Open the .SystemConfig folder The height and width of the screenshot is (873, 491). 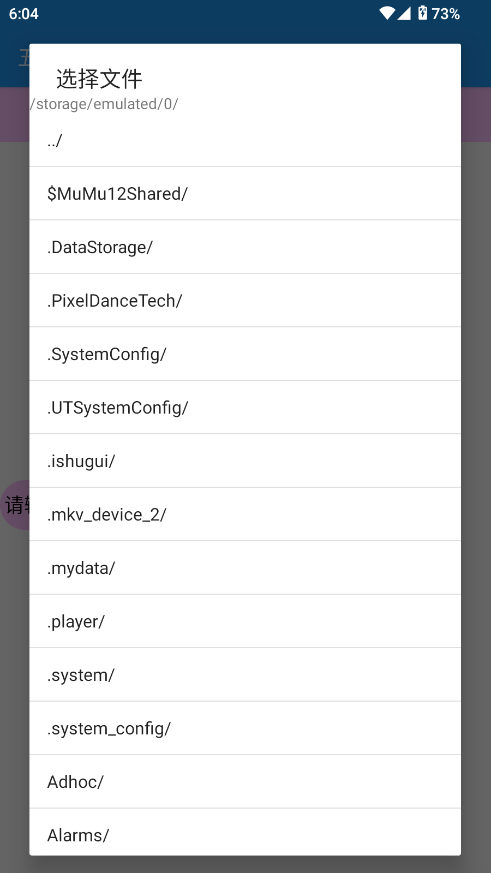(x=245, y=354)
